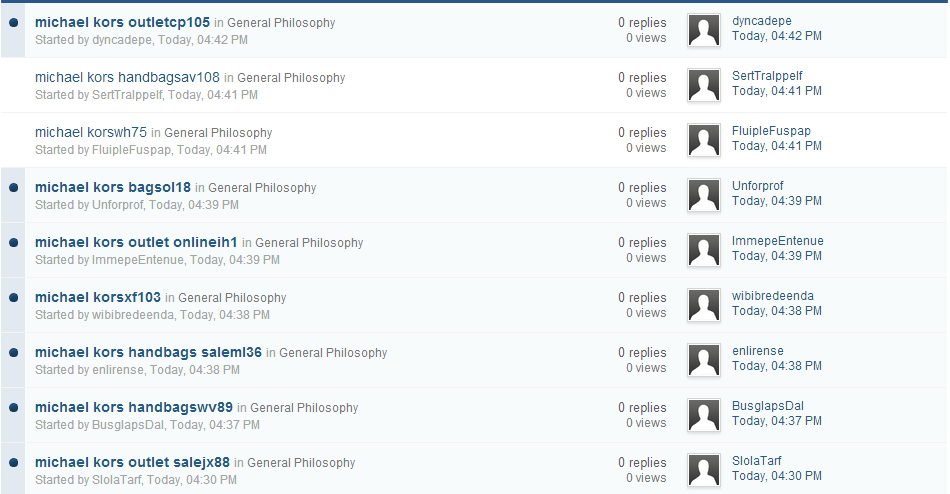Click the unread dot for michael kors outletcp105

tap(13, 22)
